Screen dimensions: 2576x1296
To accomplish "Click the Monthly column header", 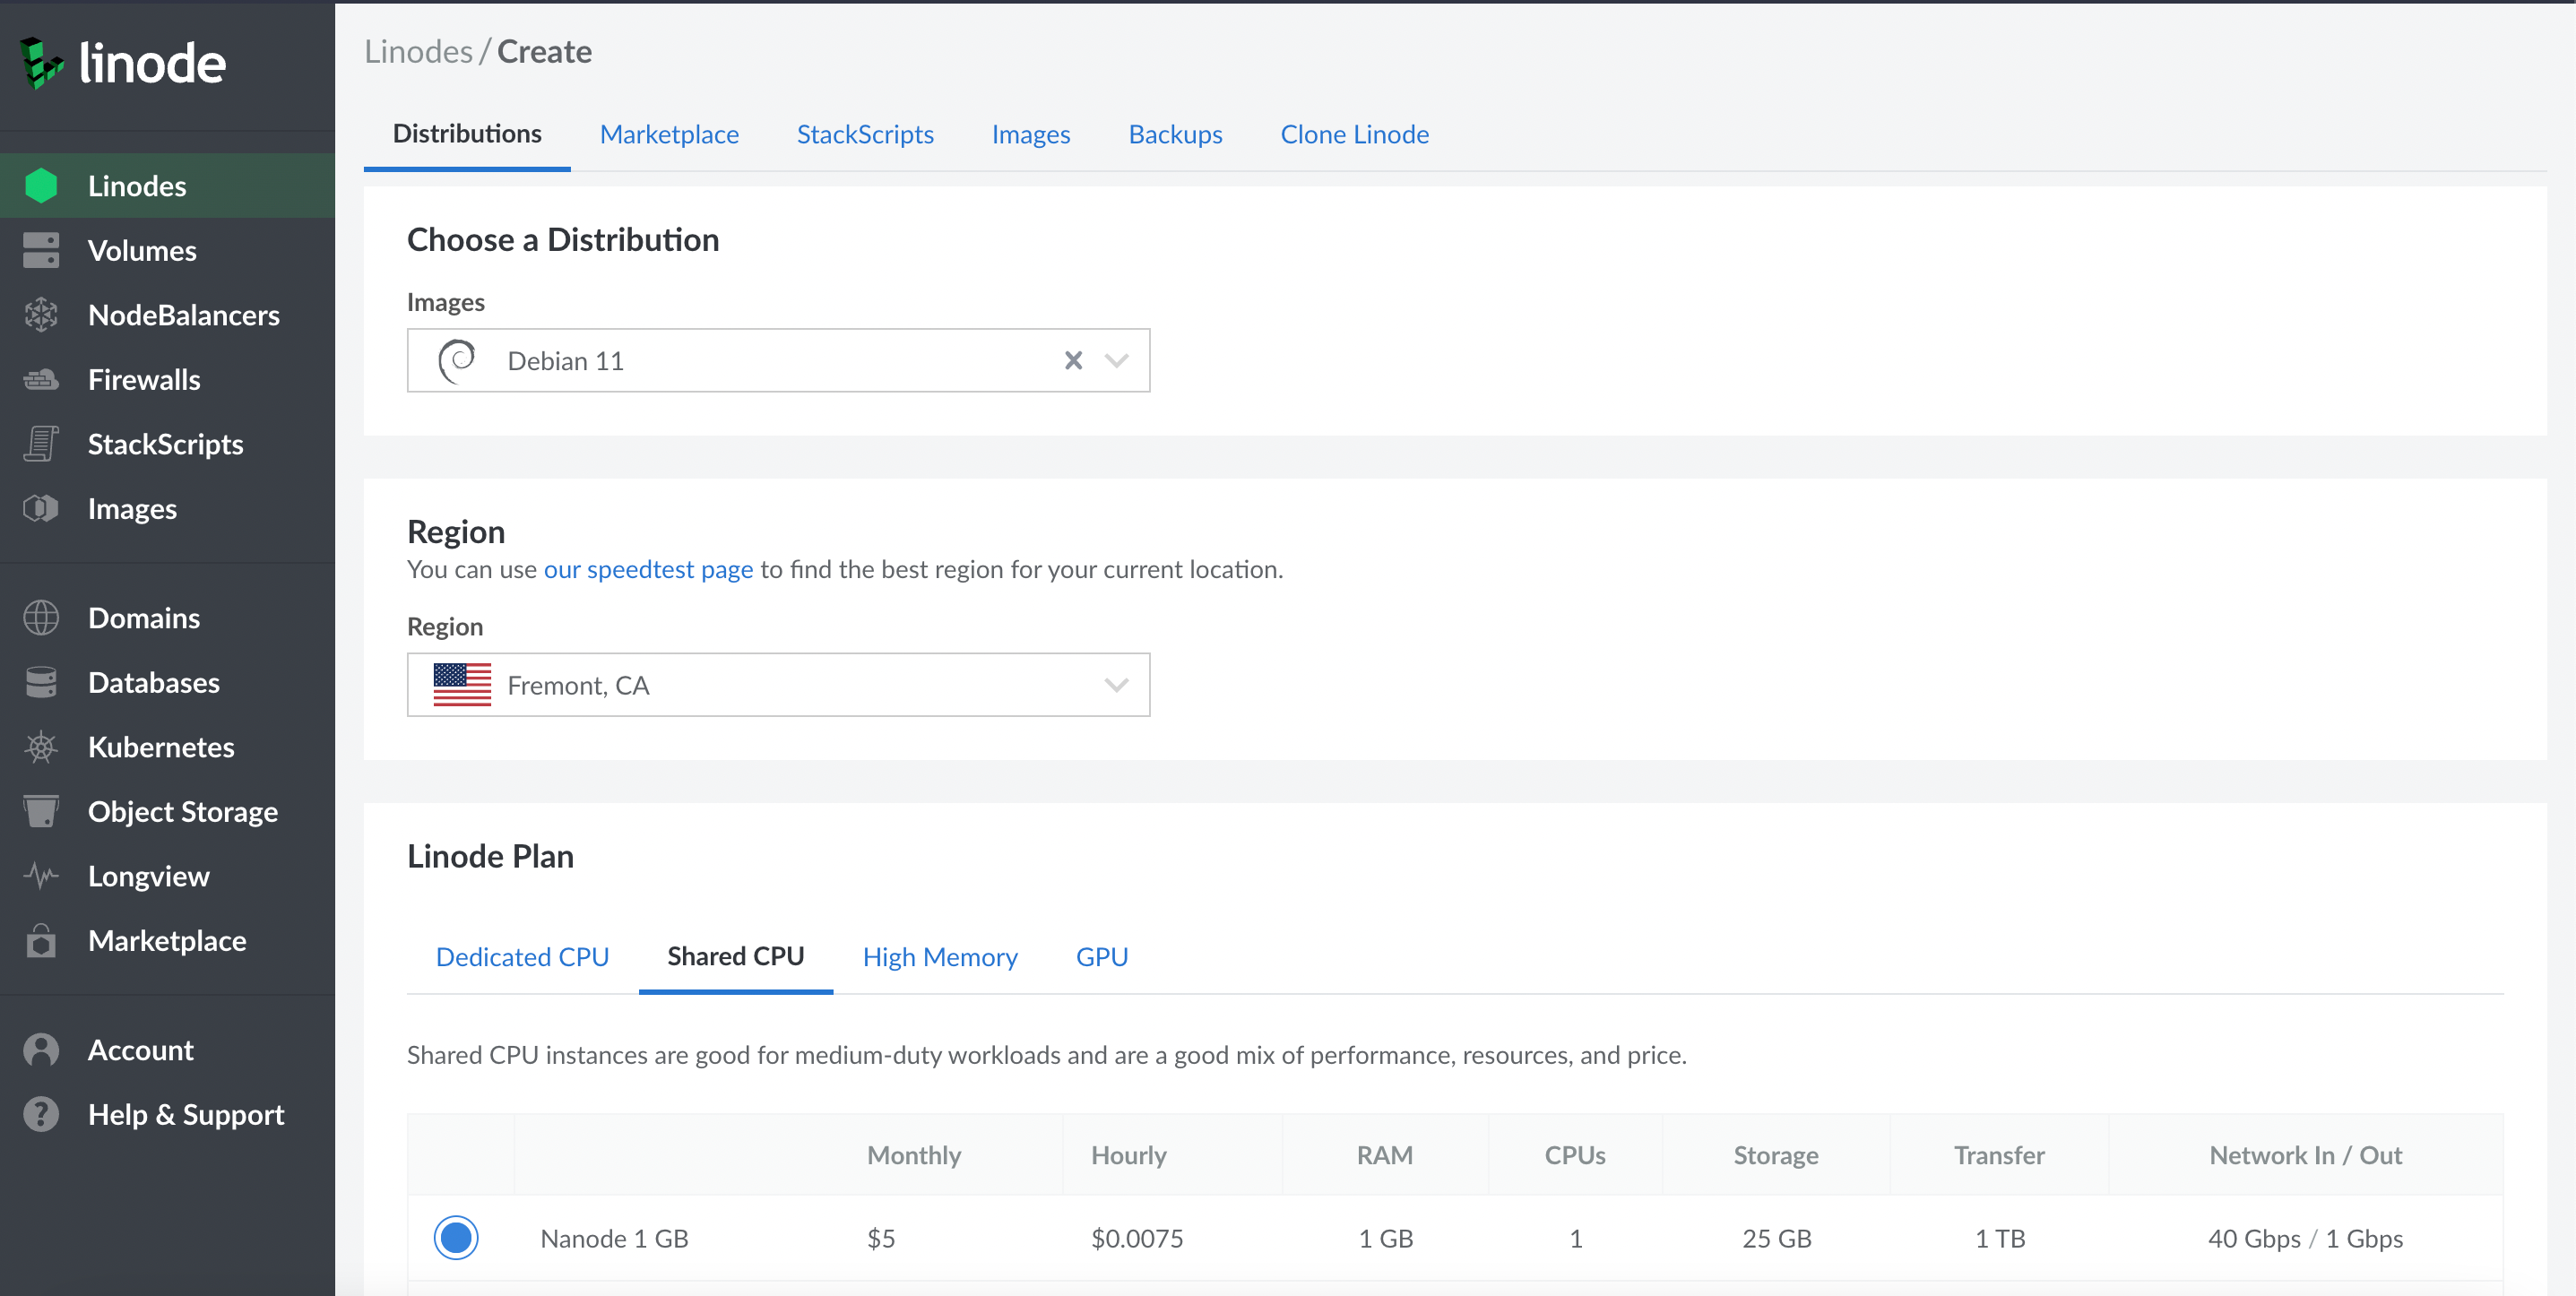I will [x=914, y=1155].
